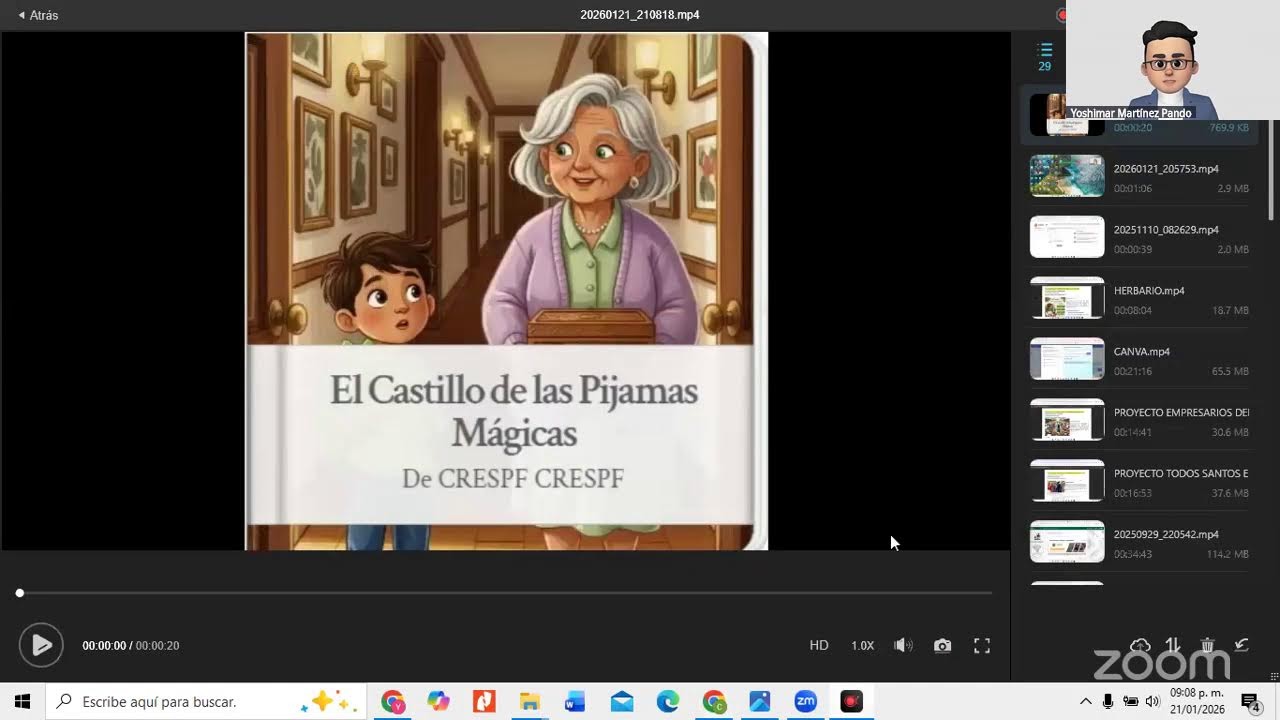Click the 00:00:00 / 00:00:20 time display
The height and width of the screenshot is (720, 1280).
click(x=131, y=646)
